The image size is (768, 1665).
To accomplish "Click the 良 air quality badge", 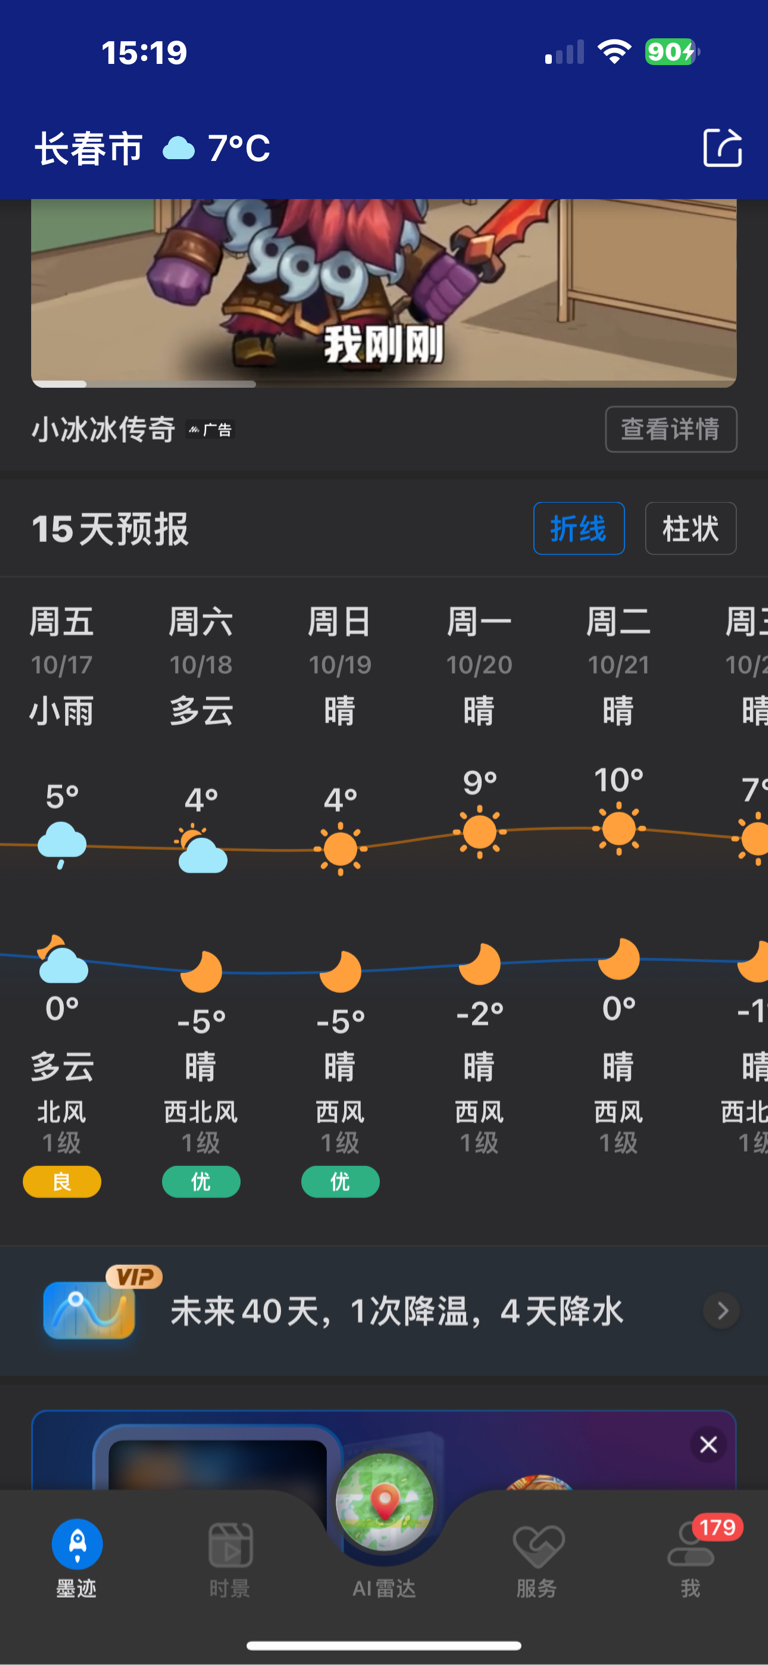I will point(62,1182).
